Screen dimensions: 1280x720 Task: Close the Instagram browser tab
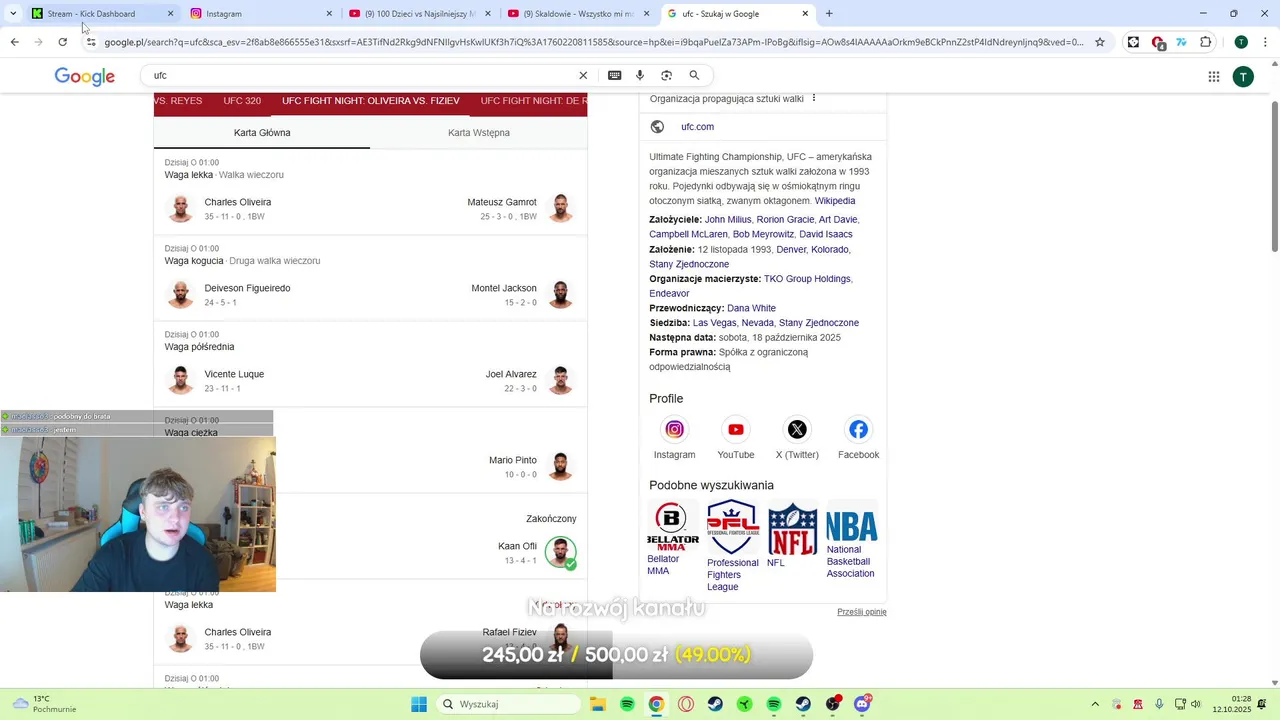(329, 13)
